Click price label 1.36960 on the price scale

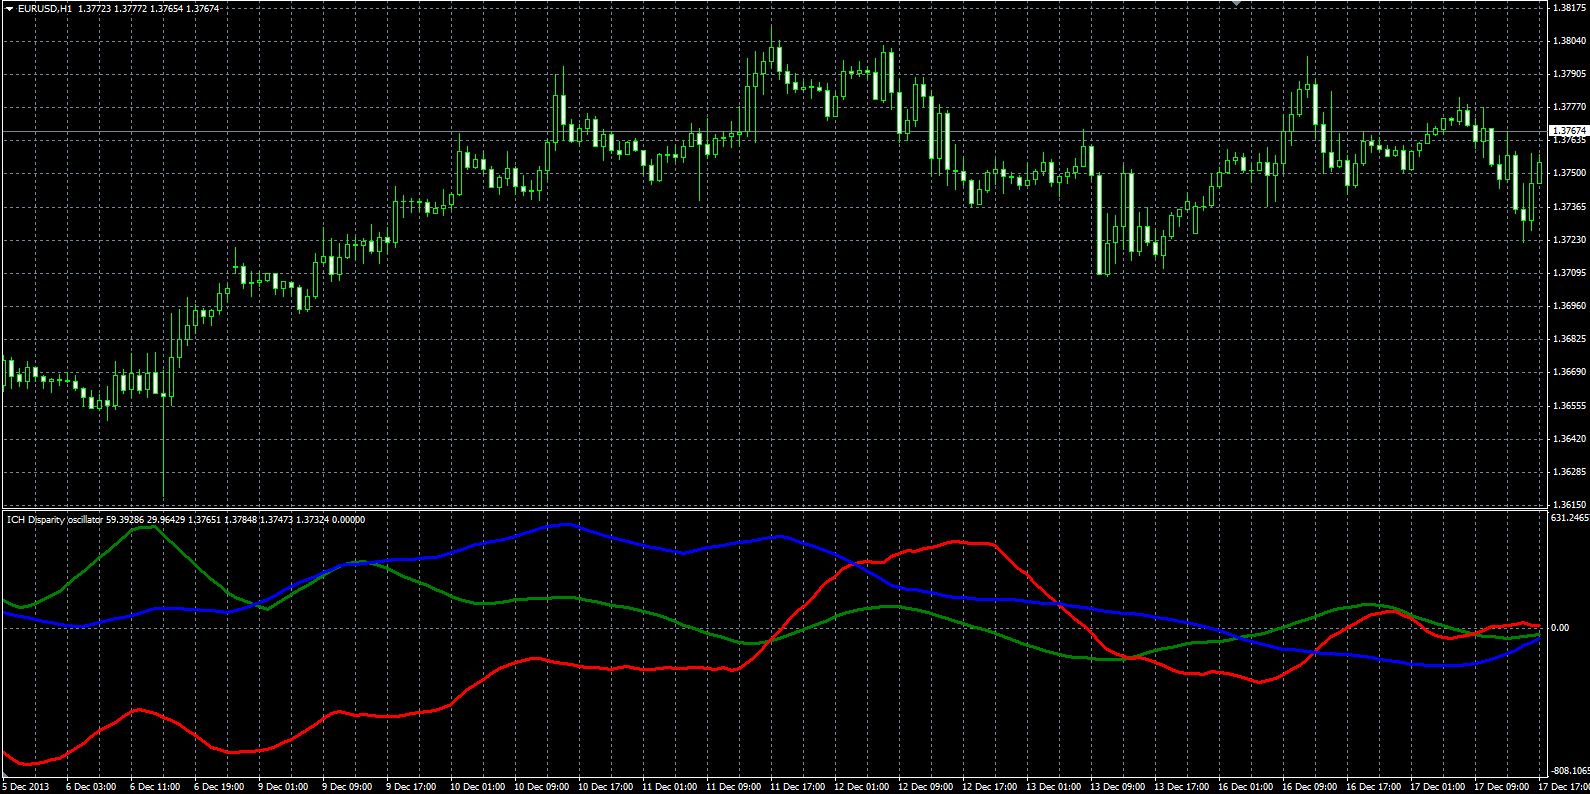coord(1569,306)
